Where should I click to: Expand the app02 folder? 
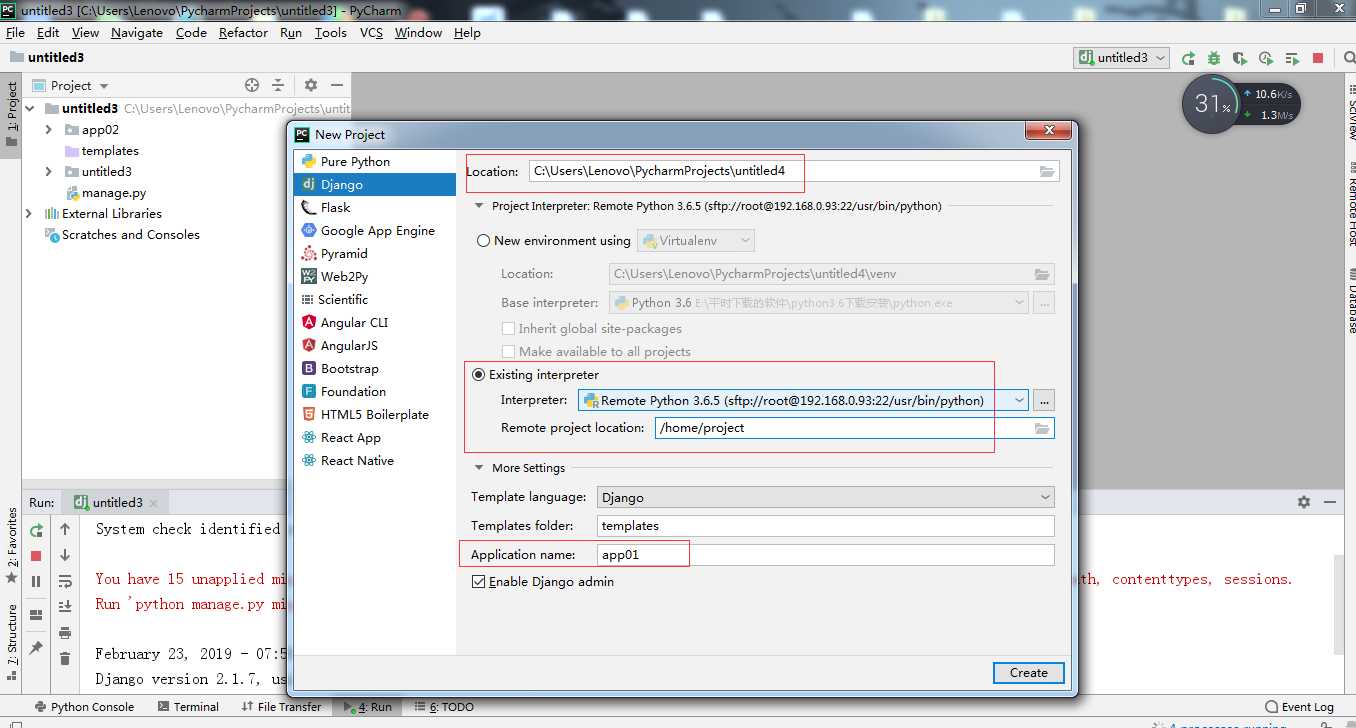coord(48,129)
